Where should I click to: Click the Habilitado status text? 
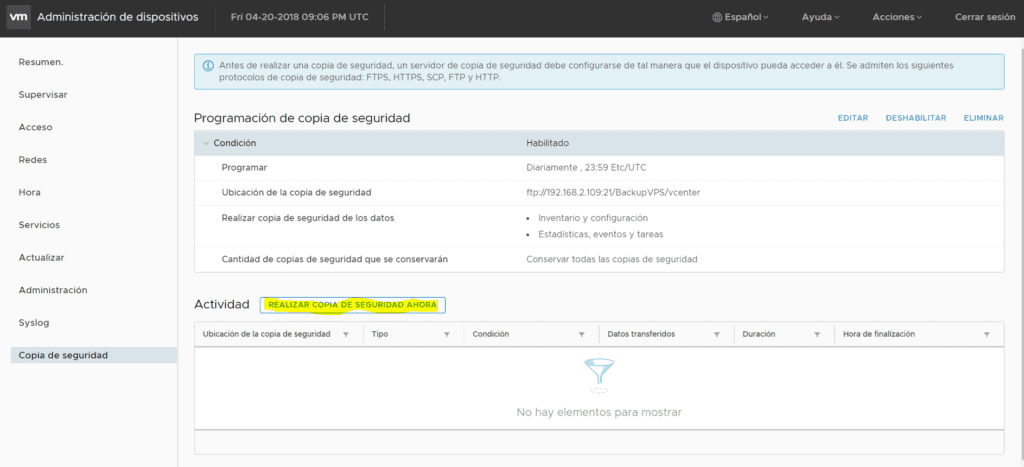pos(548,143)
